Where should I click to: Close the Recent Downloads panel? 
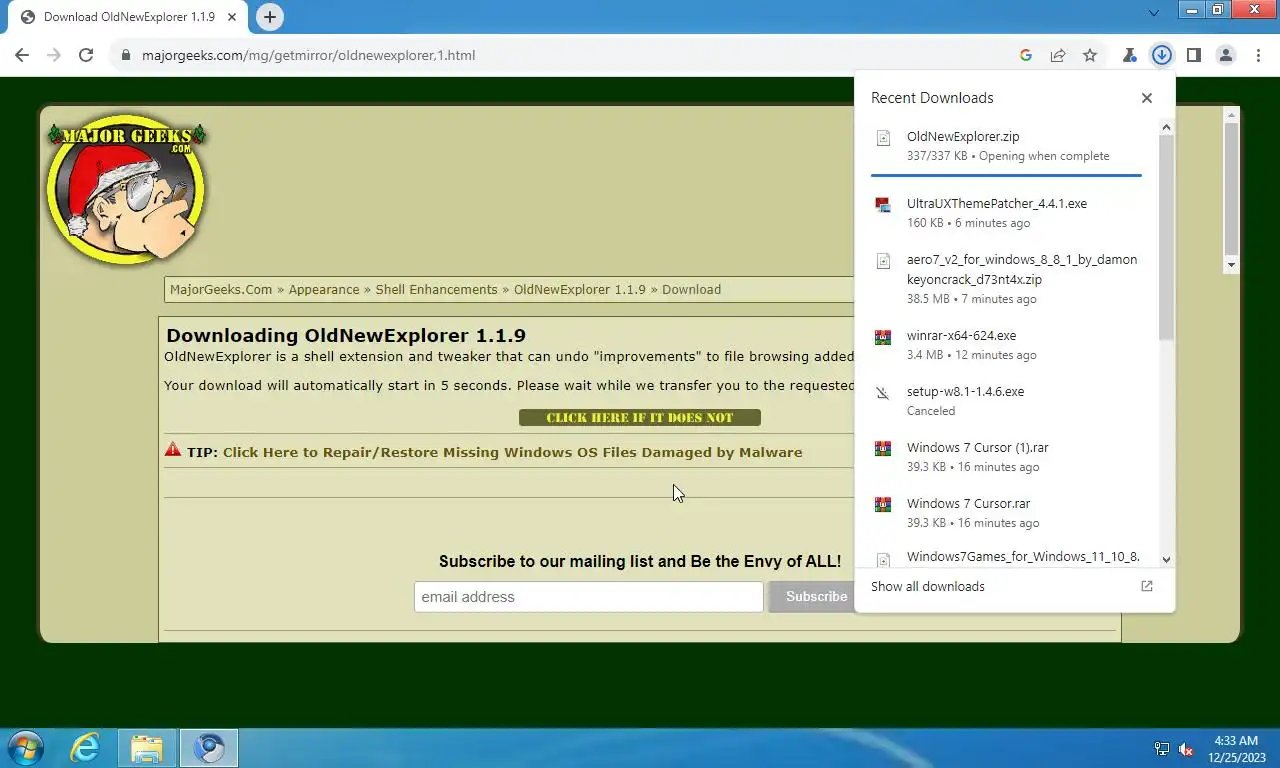(1147, 98)
